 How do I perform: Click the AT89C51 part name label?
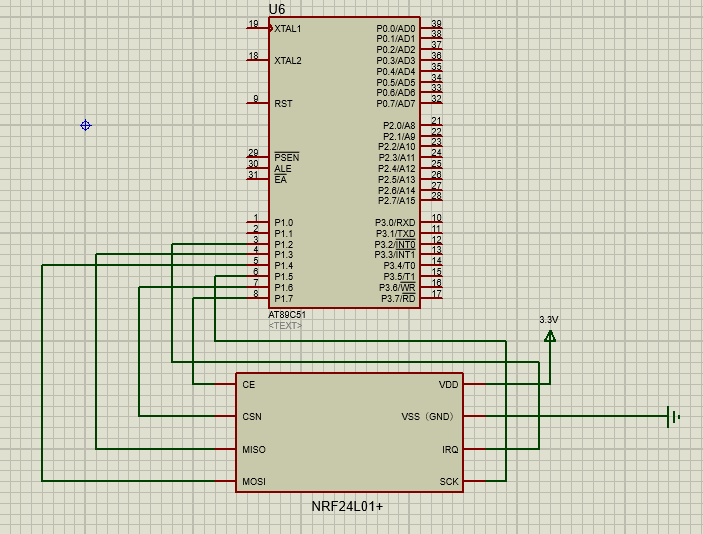click(290, 314)
